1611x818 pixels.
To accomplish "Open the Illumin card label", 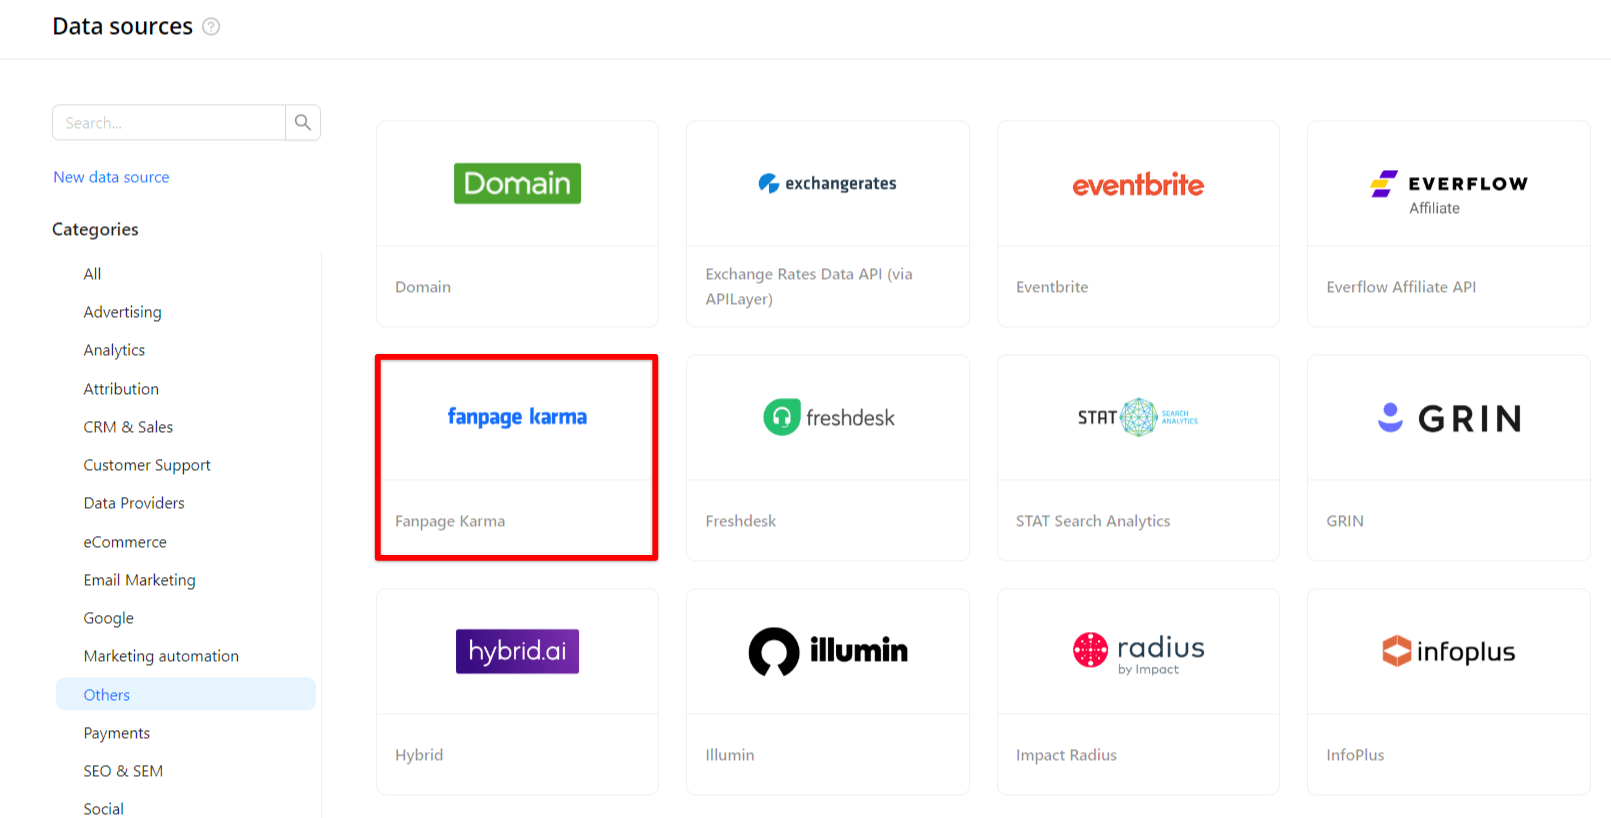I will click(x=730, y=755).
